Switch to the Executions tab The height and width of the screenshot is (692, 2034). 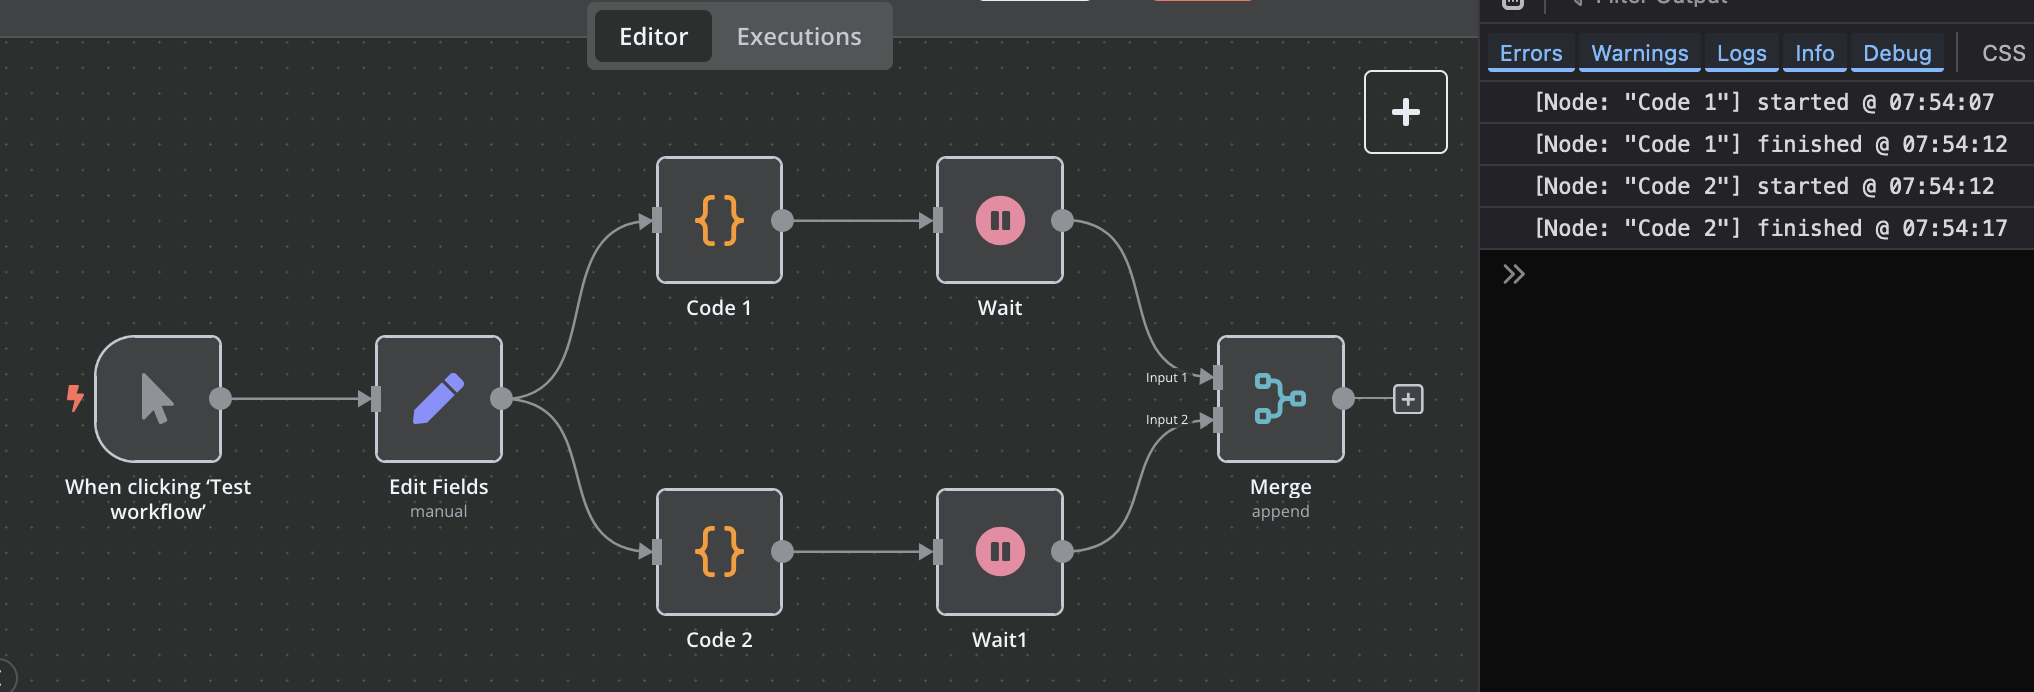799,37
